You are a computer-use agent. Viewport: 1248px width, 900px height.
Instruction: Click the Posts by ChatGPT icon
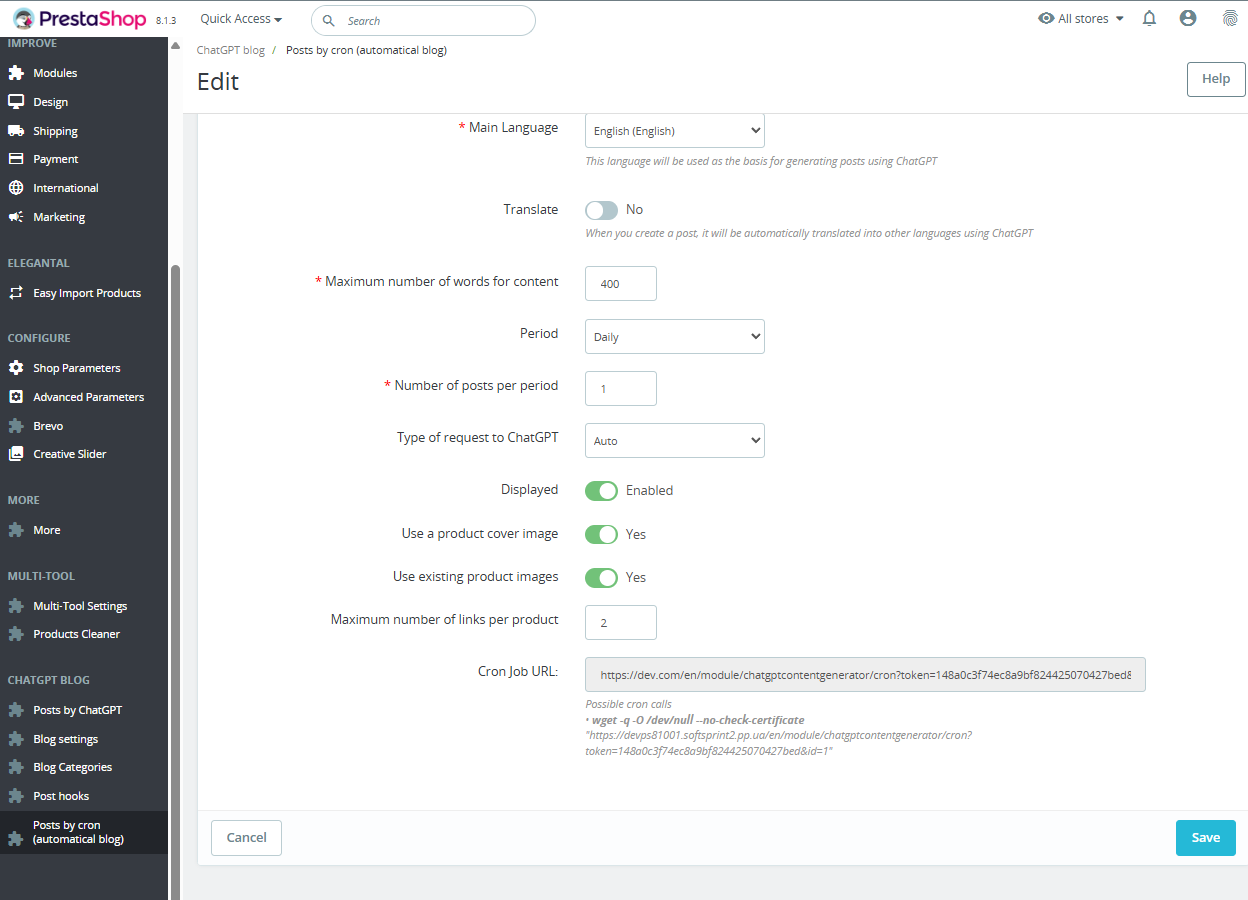point(16,710)
